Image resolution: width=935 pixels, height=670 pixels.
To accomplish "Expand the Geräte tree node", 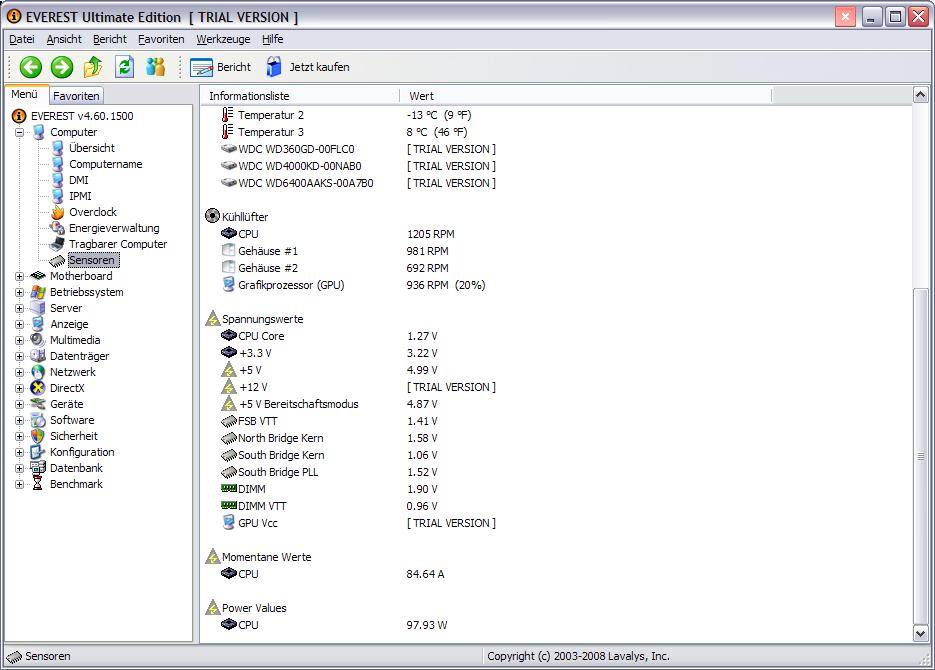I will [19, 405].
